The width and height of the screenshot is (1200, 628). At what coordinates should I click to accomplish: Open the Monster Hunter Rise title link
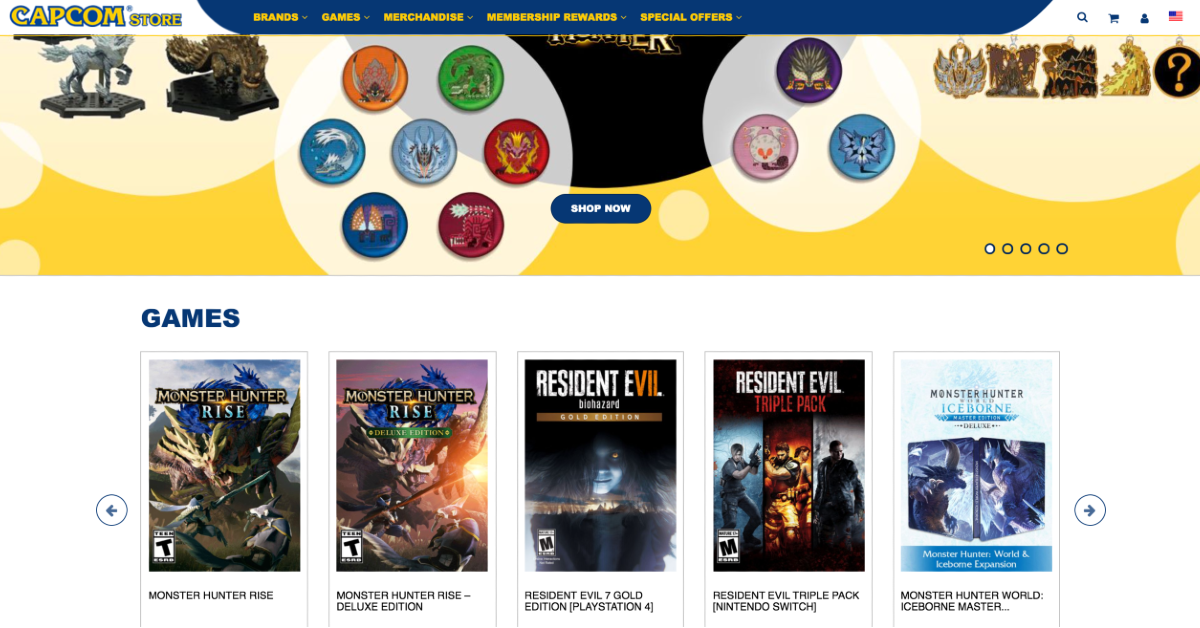tap(211, 595)
